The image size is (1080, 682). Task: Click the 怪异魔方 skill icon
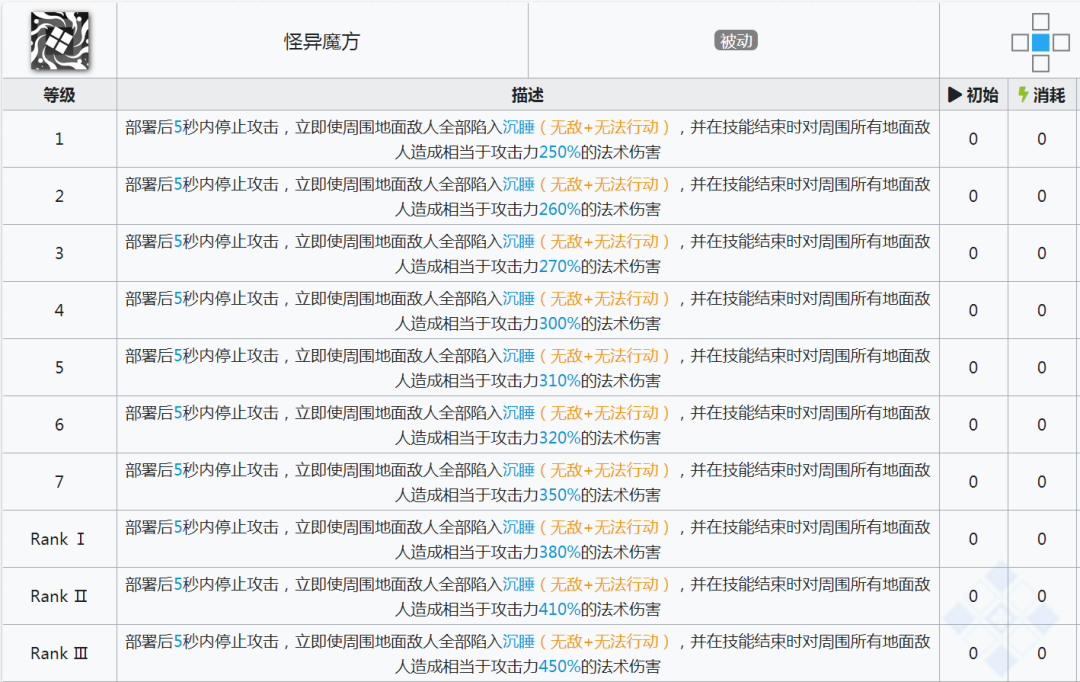[59, 41]
